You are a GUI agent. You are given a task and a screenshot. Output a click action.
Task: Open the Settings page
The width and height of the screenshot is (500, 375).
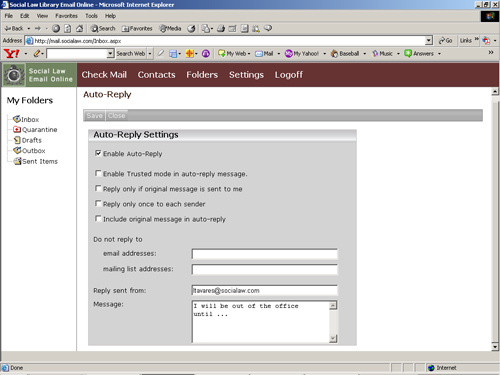coord(246,75)
